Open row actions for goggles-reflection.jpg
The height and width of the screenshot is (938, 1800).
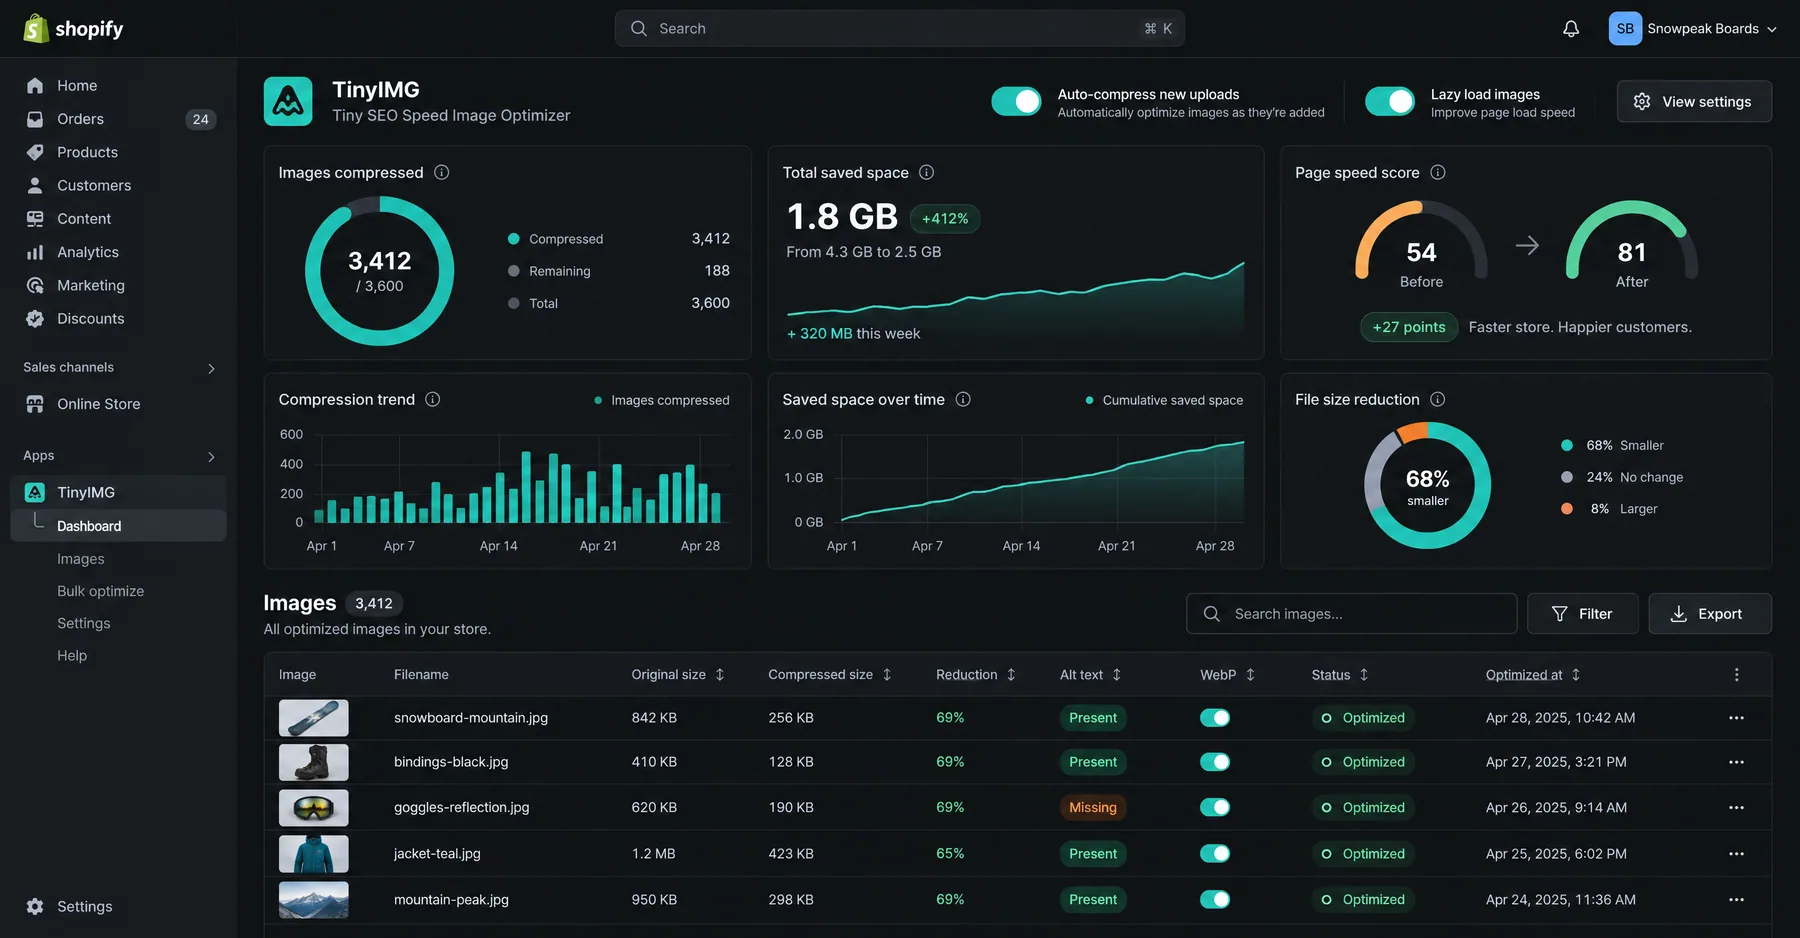point(1736,808)
